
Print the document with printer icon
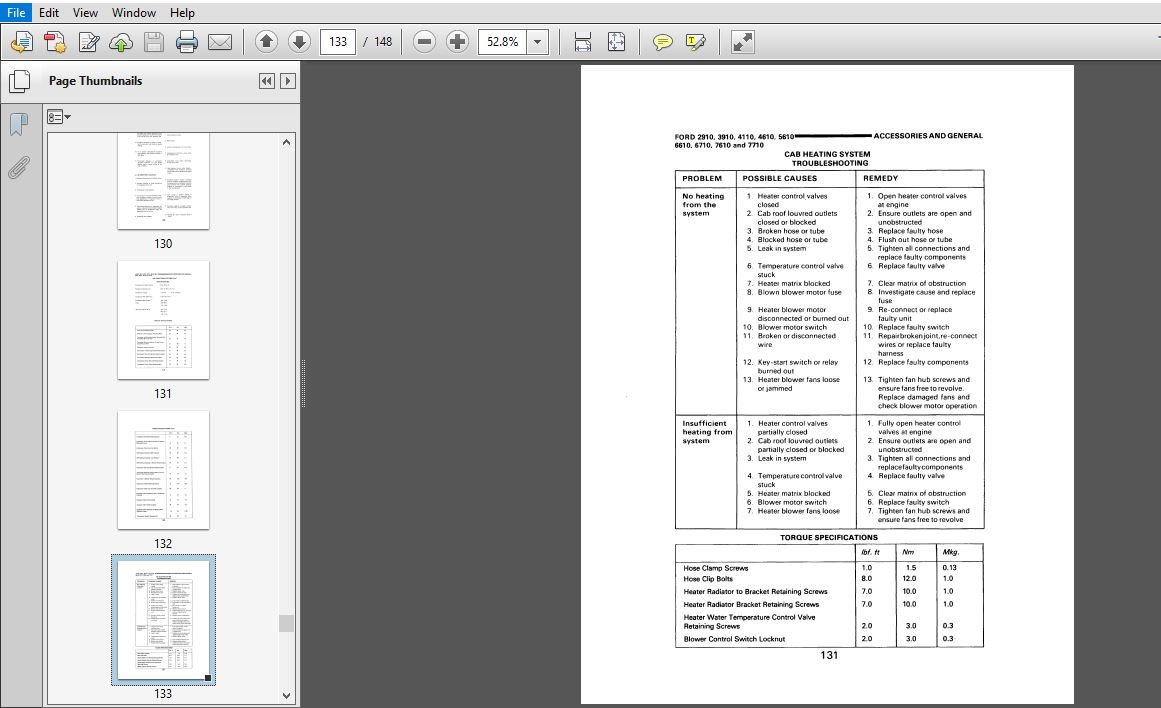coord(187,42)
